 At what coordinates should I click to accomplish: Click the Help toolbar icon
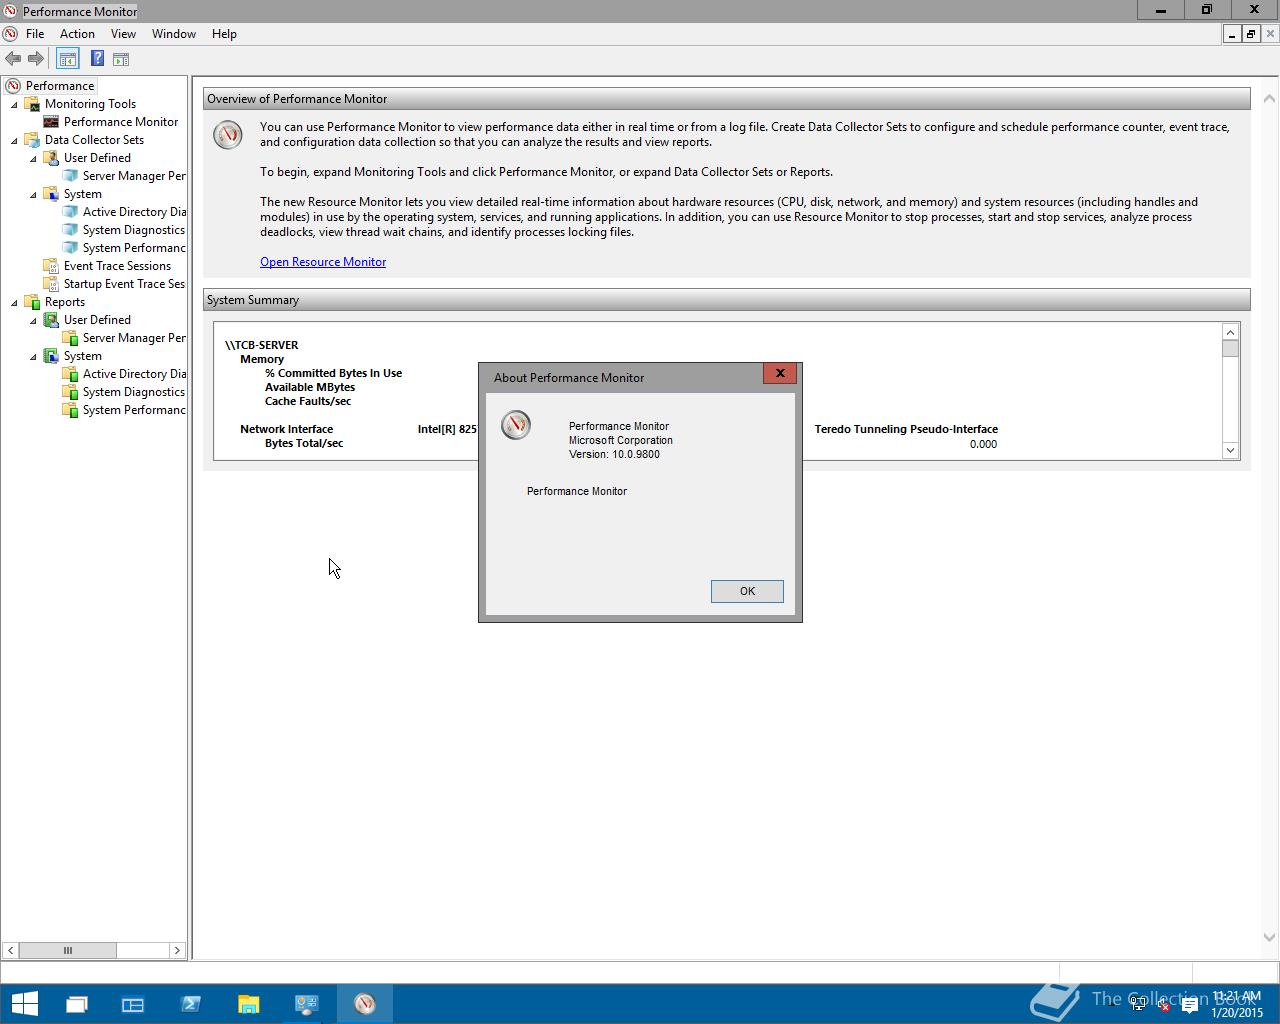[97, 59]
